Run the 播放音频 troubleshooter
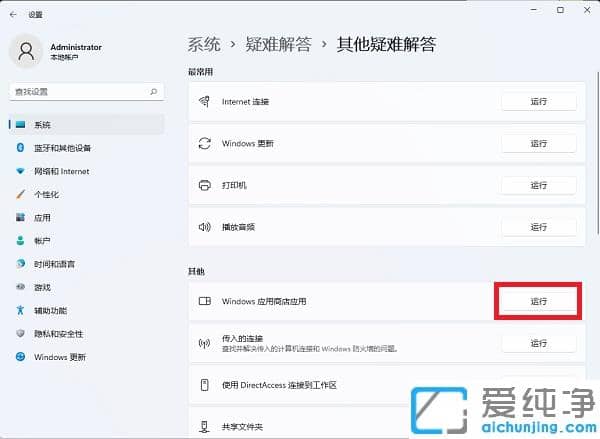Image resolution: width=600 pixels, height=439 pixels. [538, 227]
